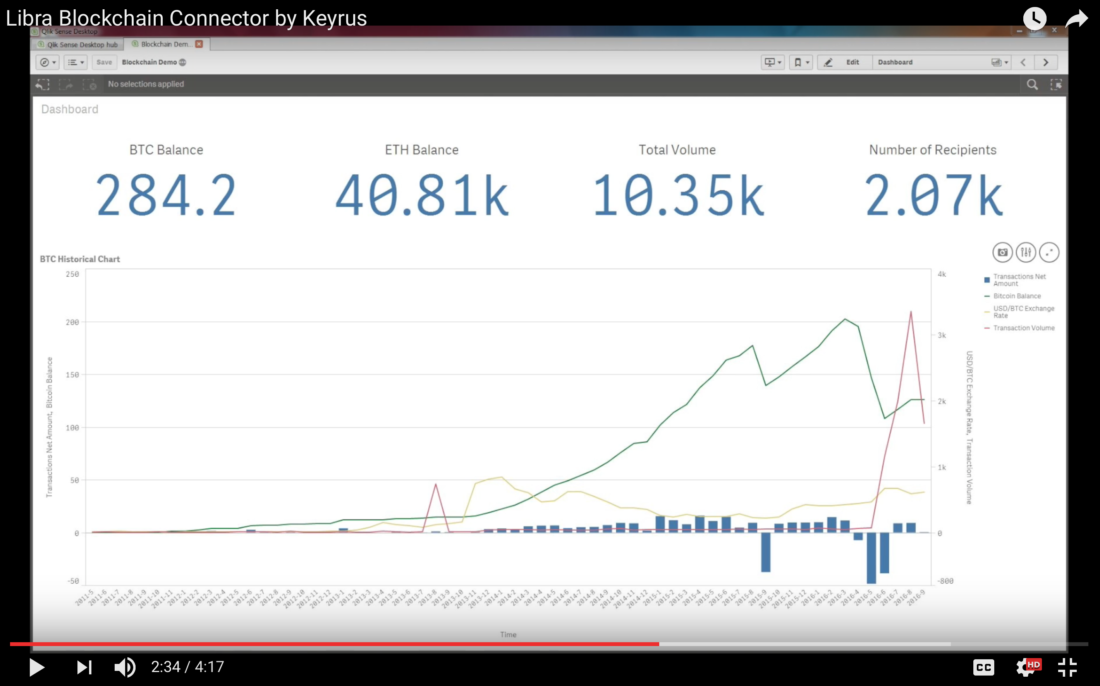Close the Blockchain Demo tab

click(199, 45)
